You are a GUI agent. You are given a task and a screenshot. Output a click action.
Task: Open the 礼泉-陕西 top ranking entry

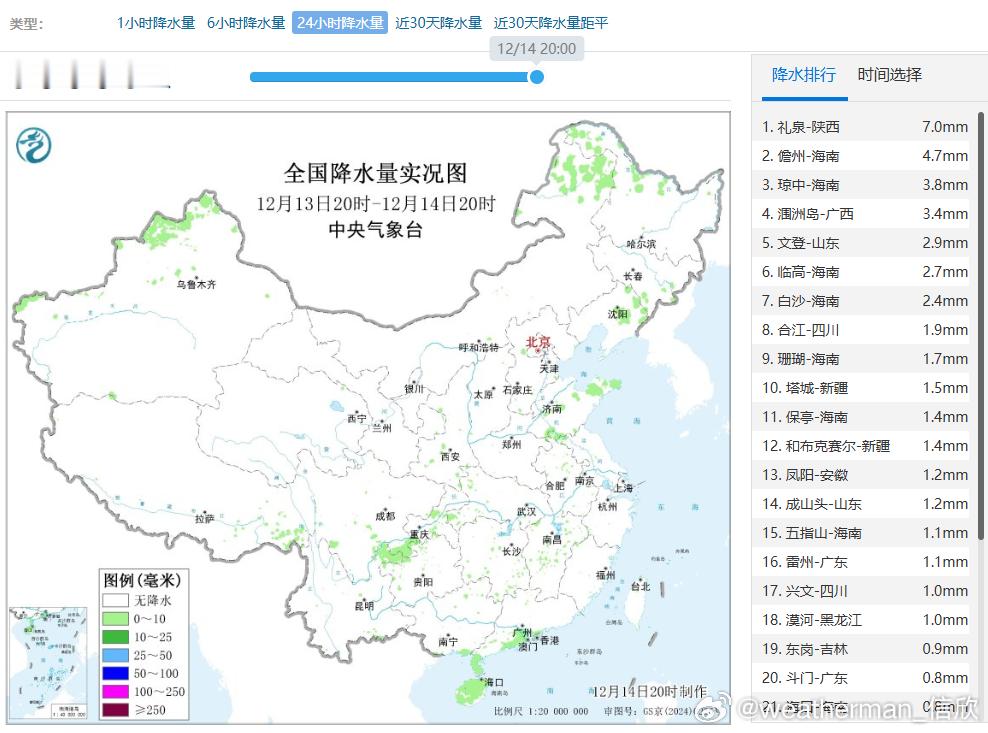pyautogui.click(x=862, y=126)
